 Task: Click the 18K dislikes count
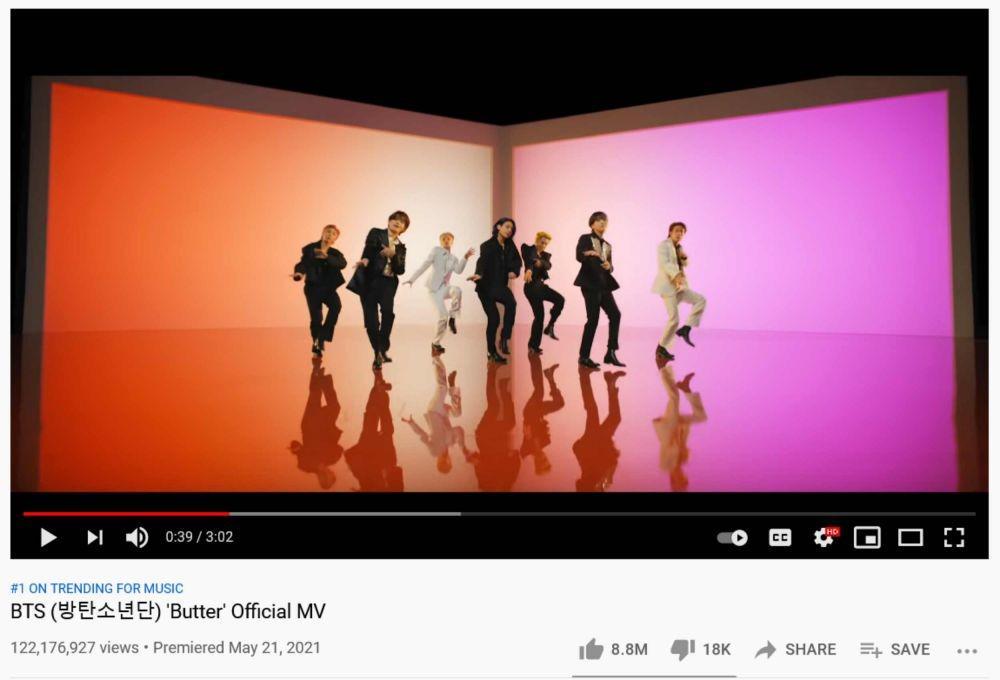[716, 649]
